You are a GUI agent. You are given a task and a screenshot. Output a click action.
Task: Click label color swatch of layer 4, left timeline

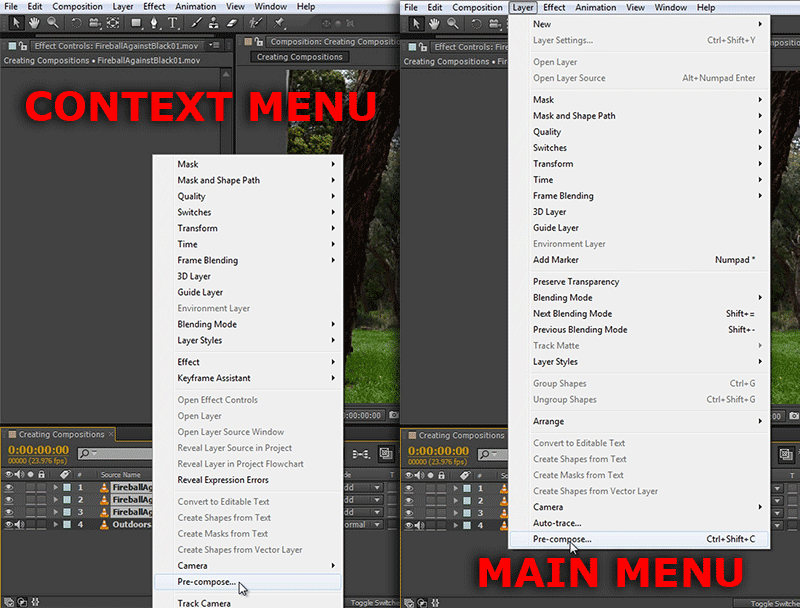click(x=67, y=524)
